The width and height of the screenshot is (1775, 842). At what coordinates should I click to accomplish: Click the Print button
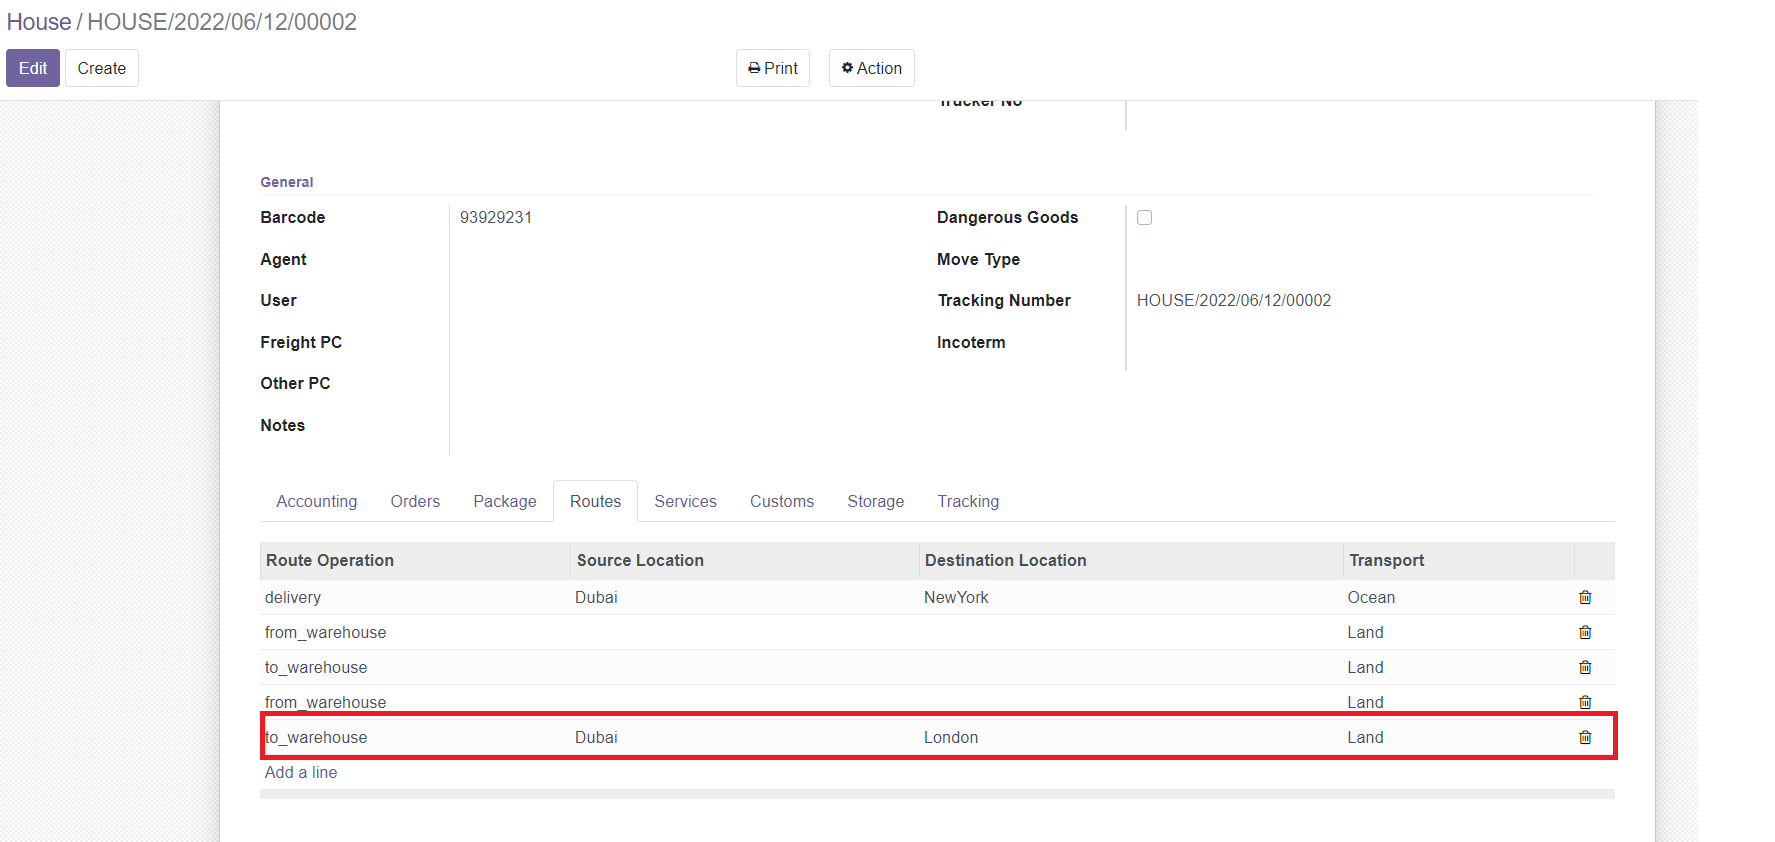pyautogui.click(x=773, y=68)
